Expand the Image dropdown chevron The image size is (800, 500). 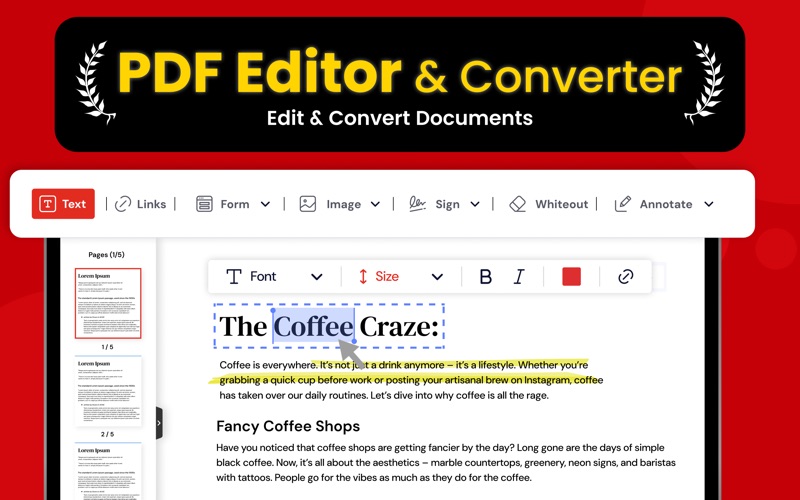point(376,204)
